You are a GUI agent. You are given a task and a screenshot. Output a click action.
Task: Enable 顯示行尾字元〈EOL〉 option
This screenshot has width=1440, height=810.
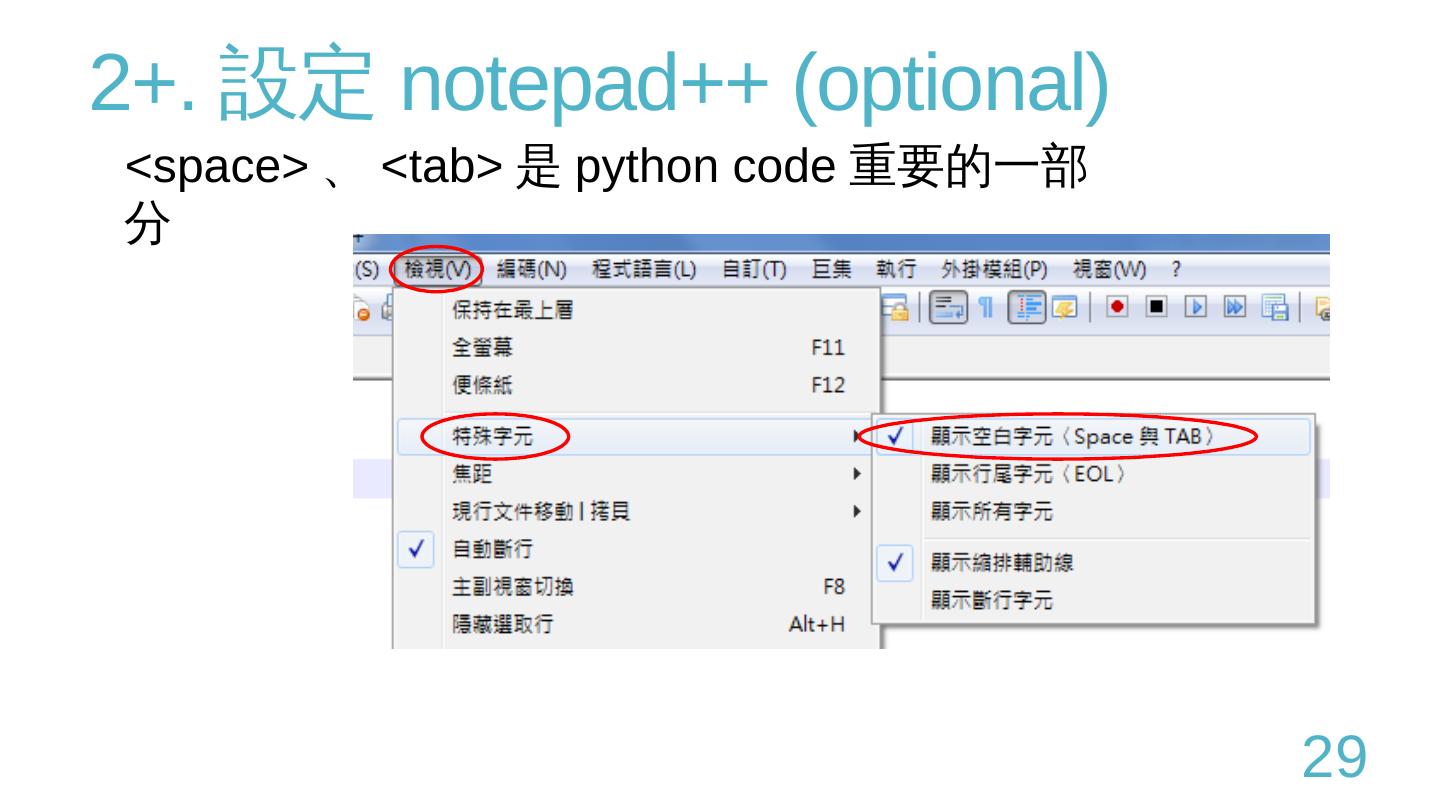pos(1092,474)
